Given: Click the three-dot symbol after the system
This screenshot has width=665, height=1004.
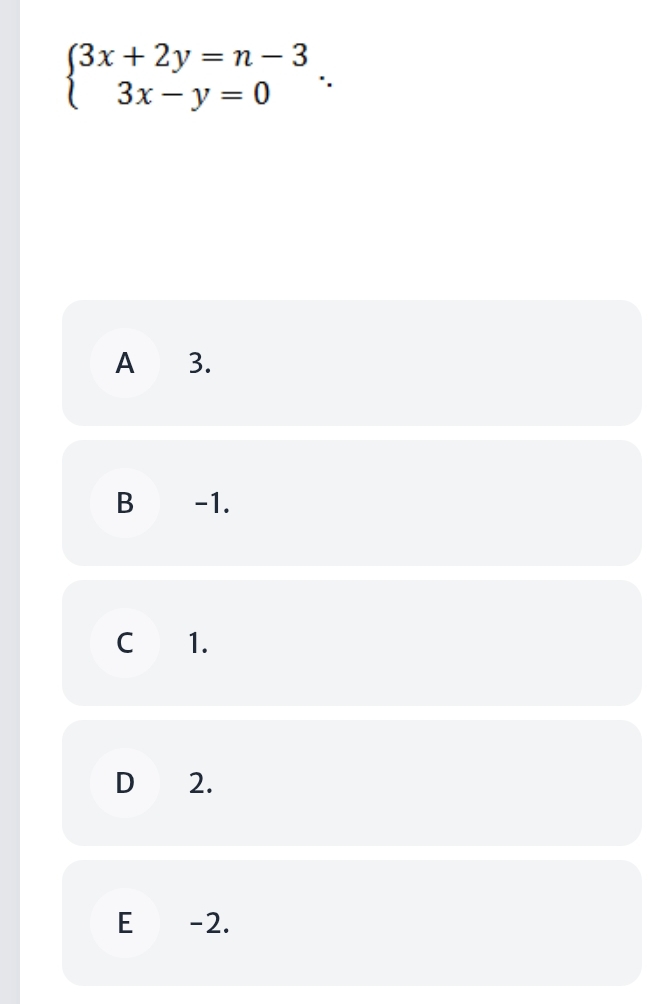Looking at the screenshot, I should [x=326, y=81].
